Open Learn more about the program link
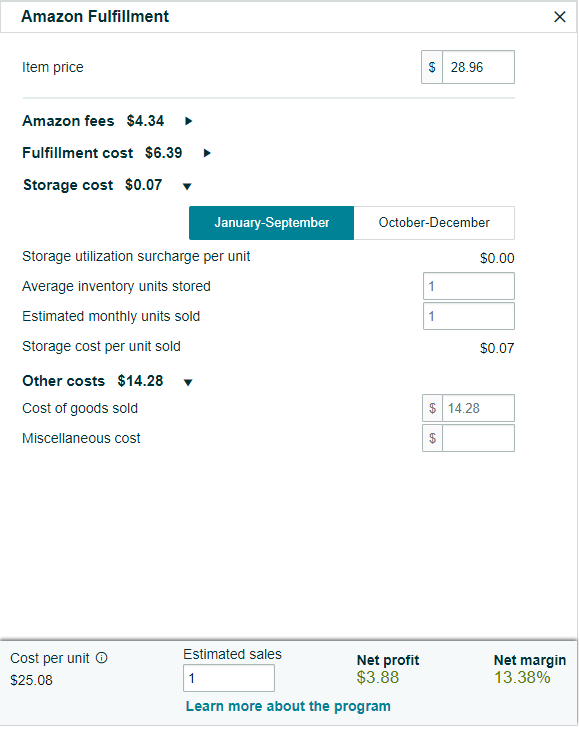The height and width of the screenshot is (732, 579). click(288, 706)
